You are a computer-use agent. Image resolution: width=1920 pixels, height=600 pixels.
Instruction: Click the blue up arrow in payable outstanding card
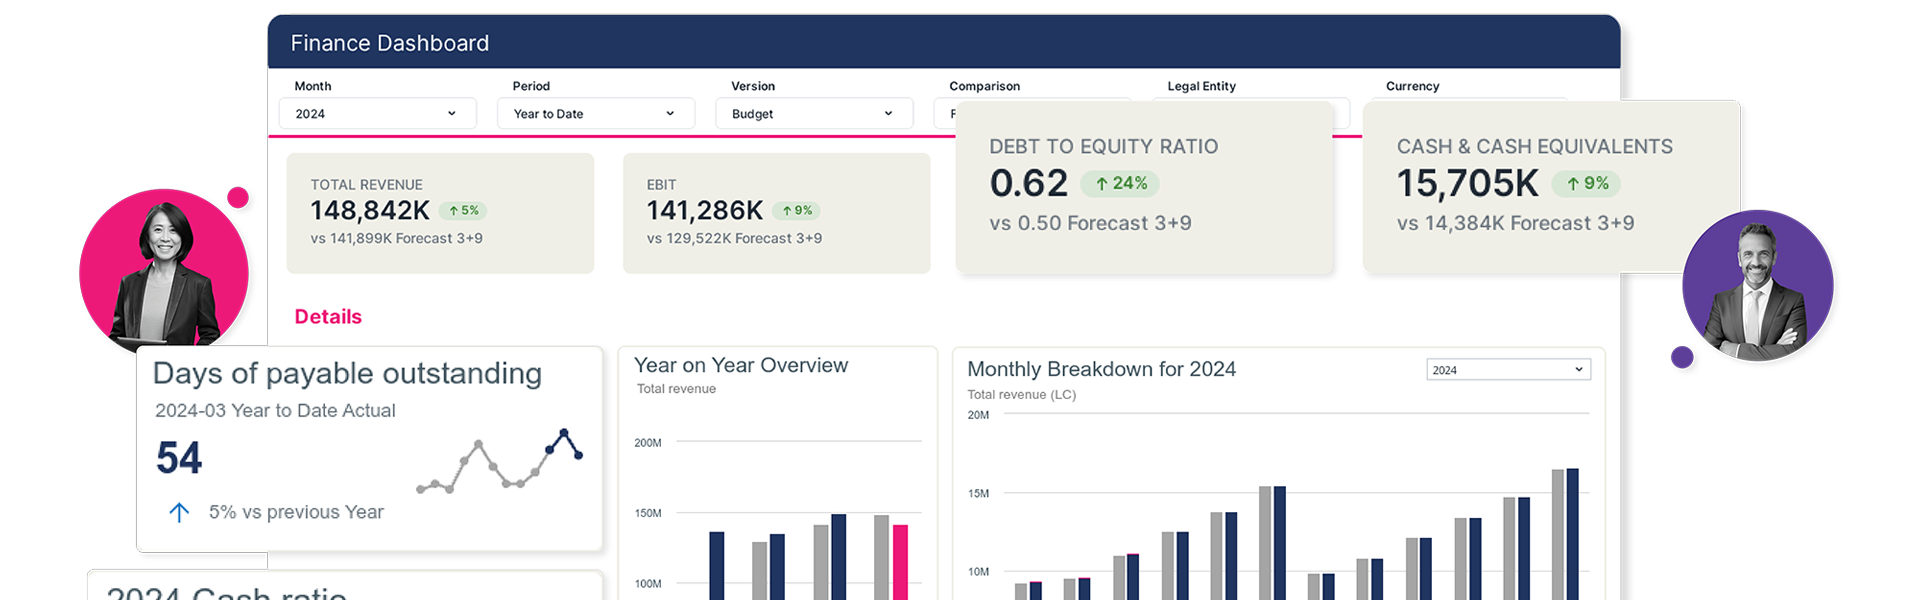tap(179, 513)
